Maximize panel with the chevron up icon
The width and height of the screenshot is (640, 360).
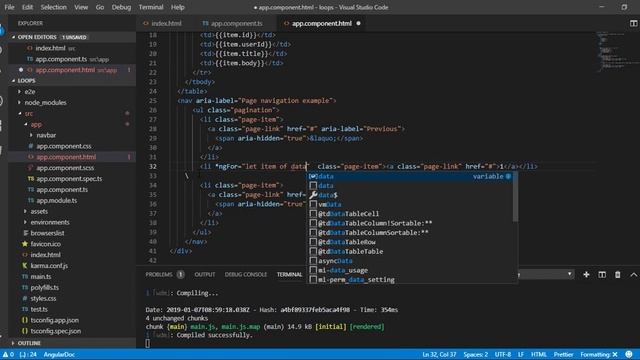point(633,275)
